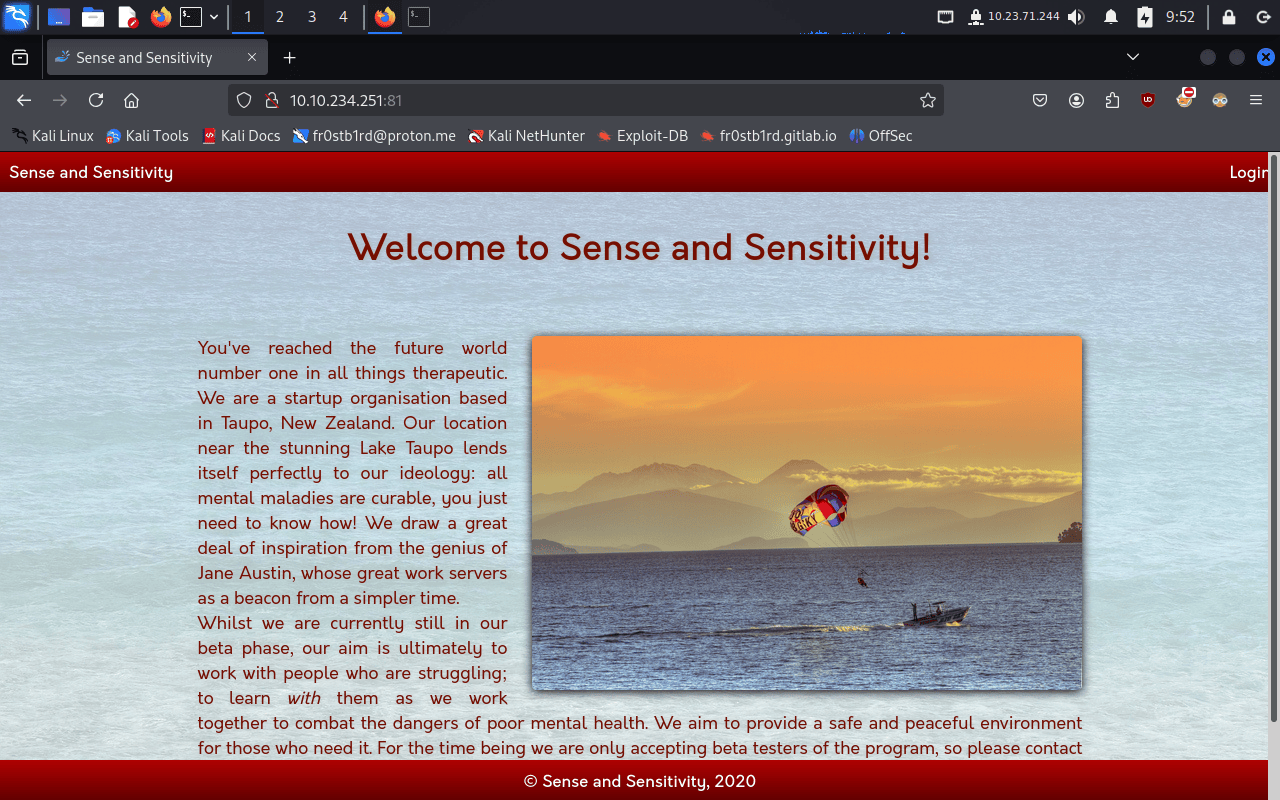Mute audio via the panel volume icon
This screenshot has width=1280, height=800.
point(1076,17)
